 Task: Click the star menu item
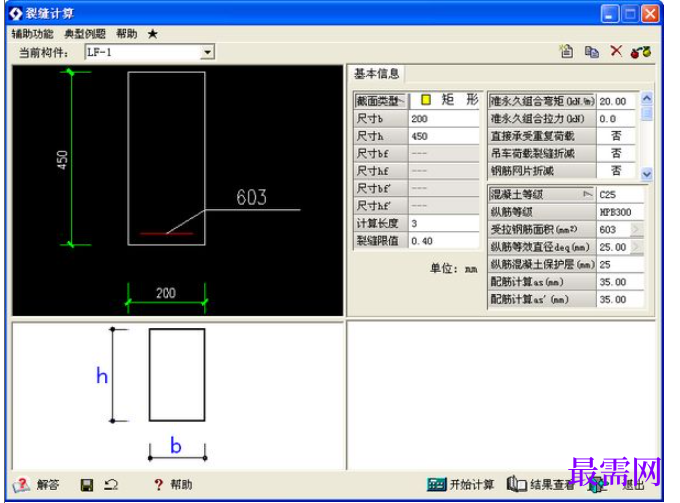point(153,34)
